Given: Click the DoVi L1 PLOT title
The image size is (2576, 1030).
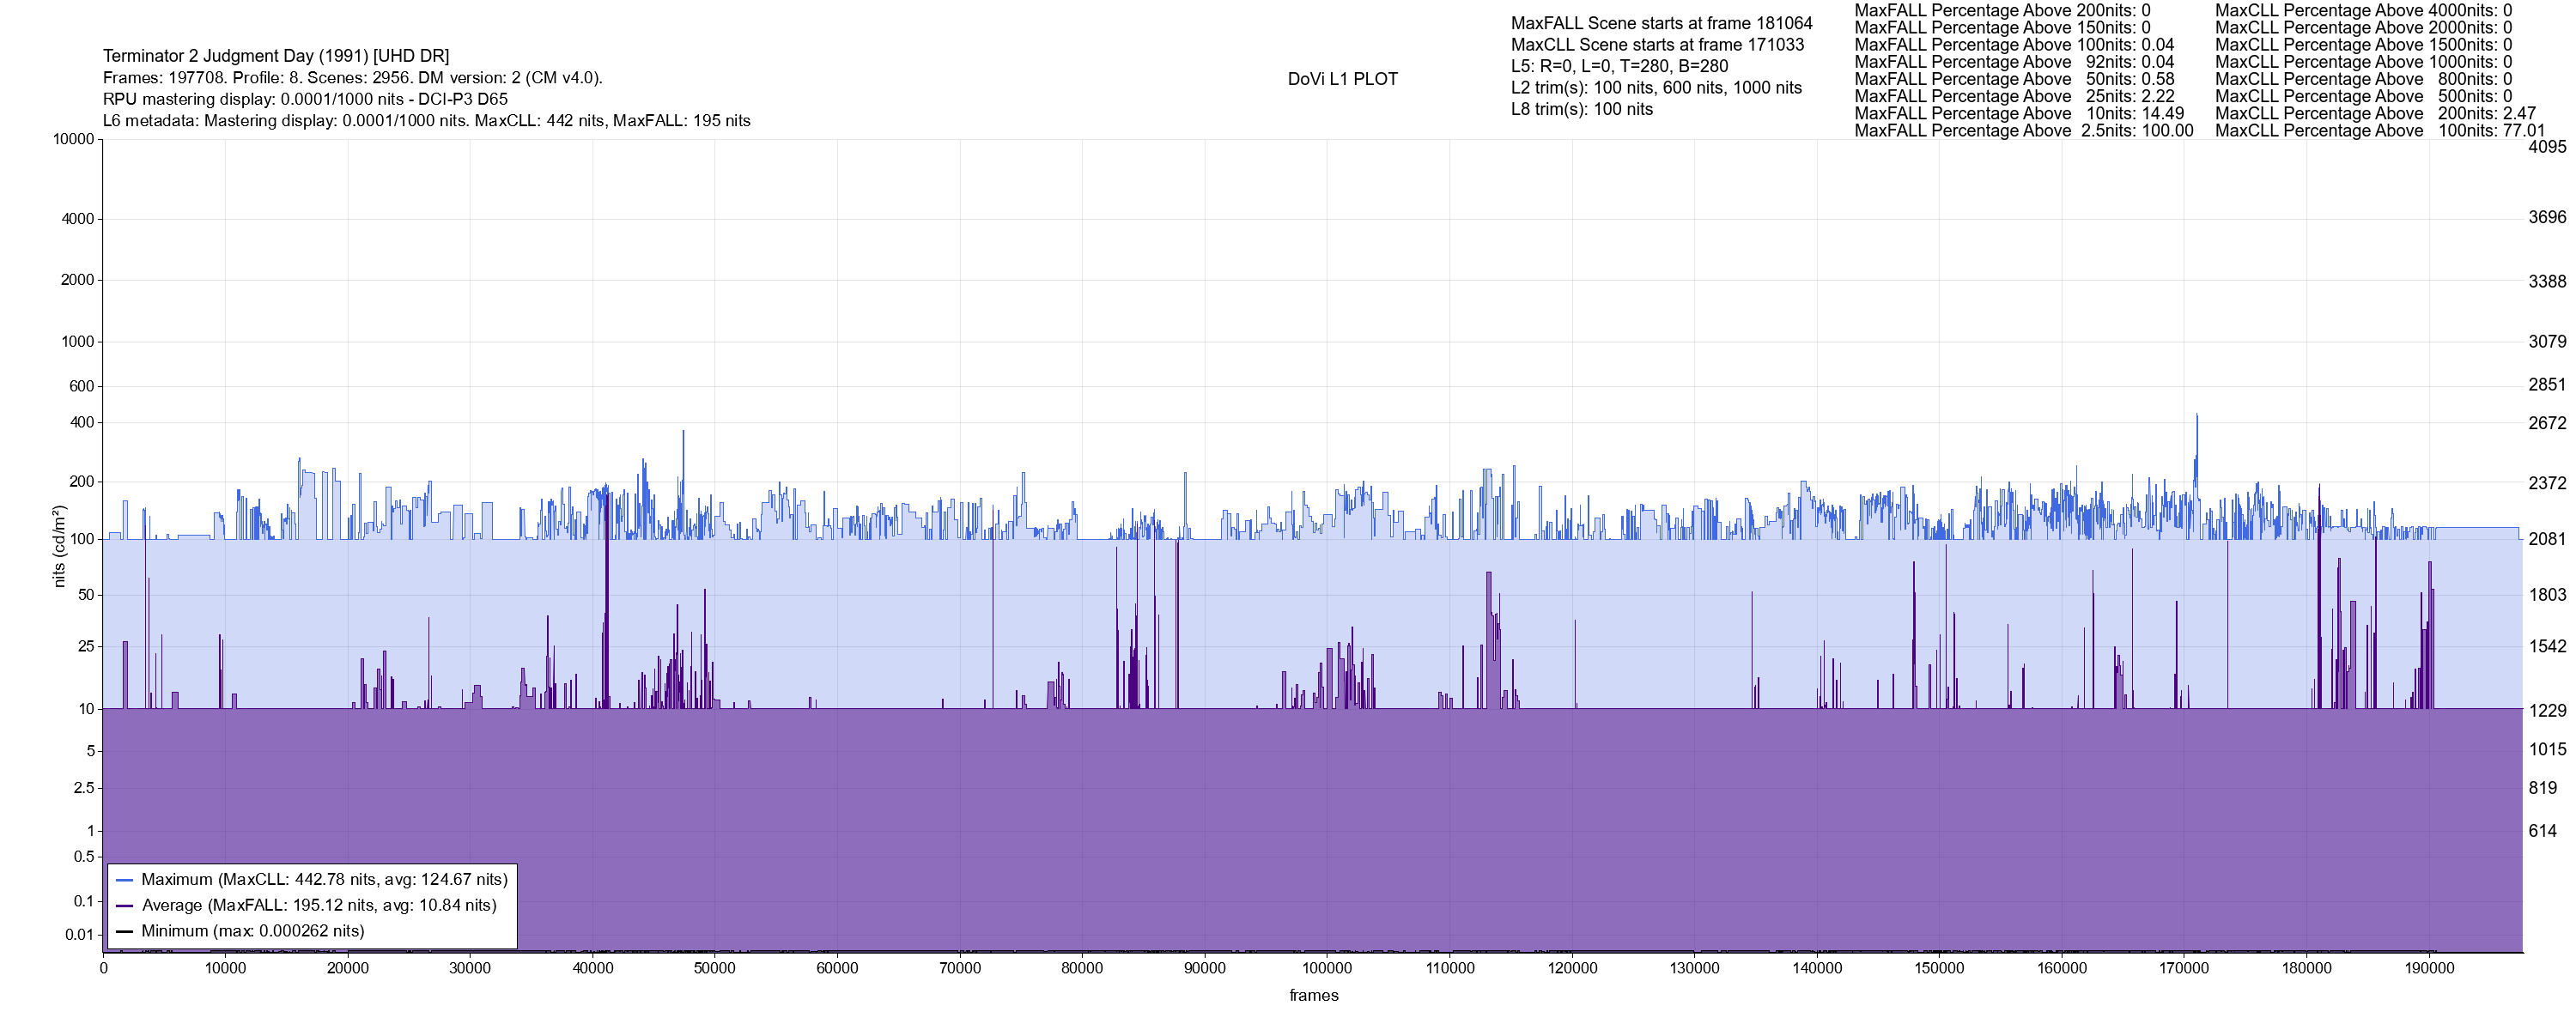Looking at the screenshot, I should pyautogui.click(x=1342, y=79).
